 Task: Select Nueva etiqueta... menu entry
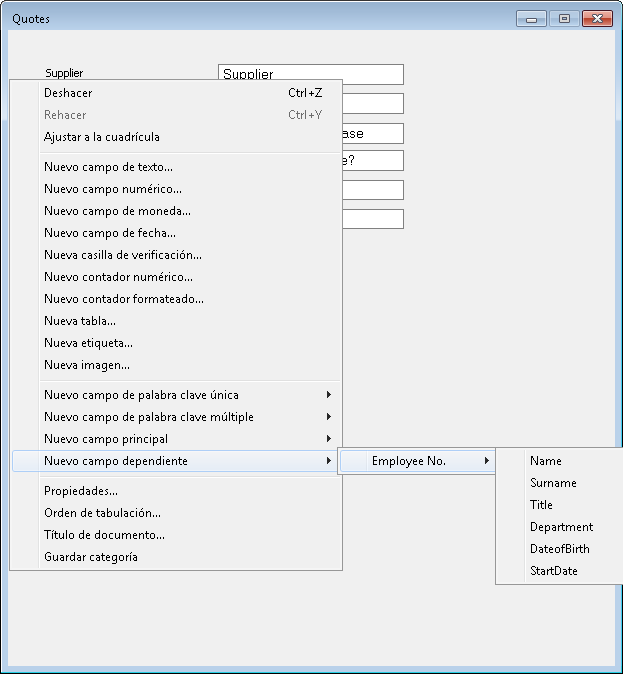[x=176, y=343]
